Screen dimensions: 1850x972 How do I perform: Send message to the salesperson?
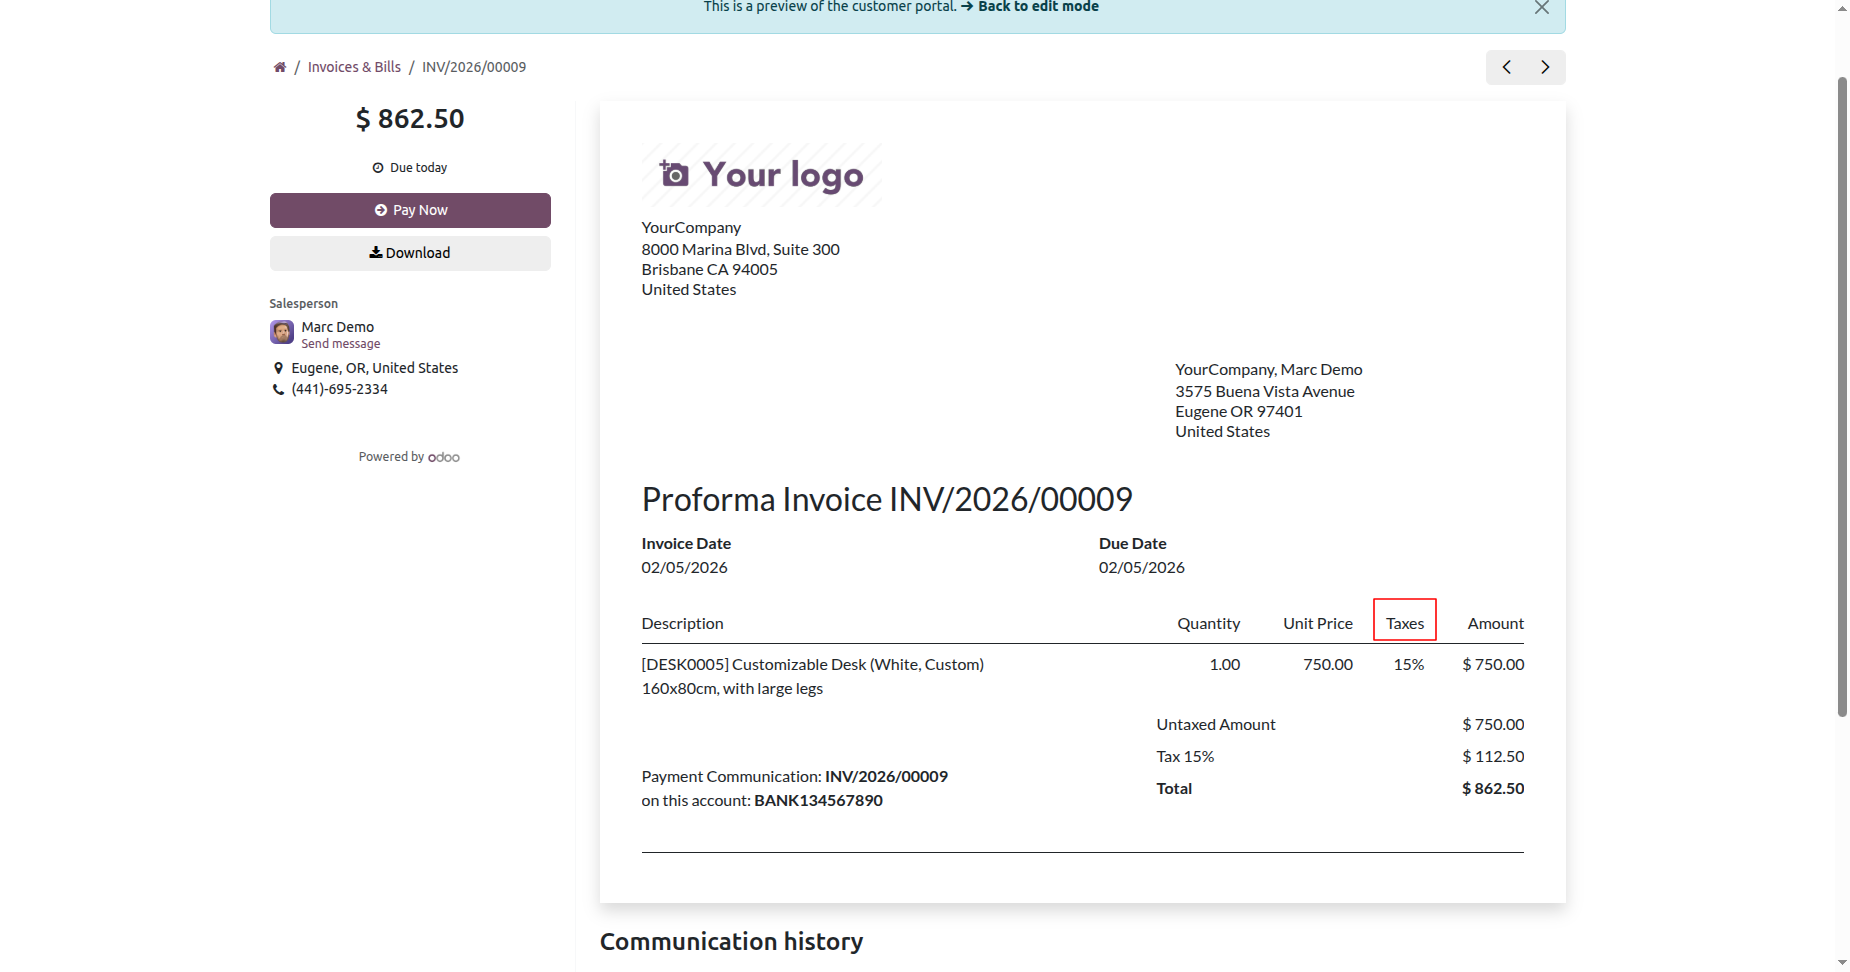coord(341,344)
